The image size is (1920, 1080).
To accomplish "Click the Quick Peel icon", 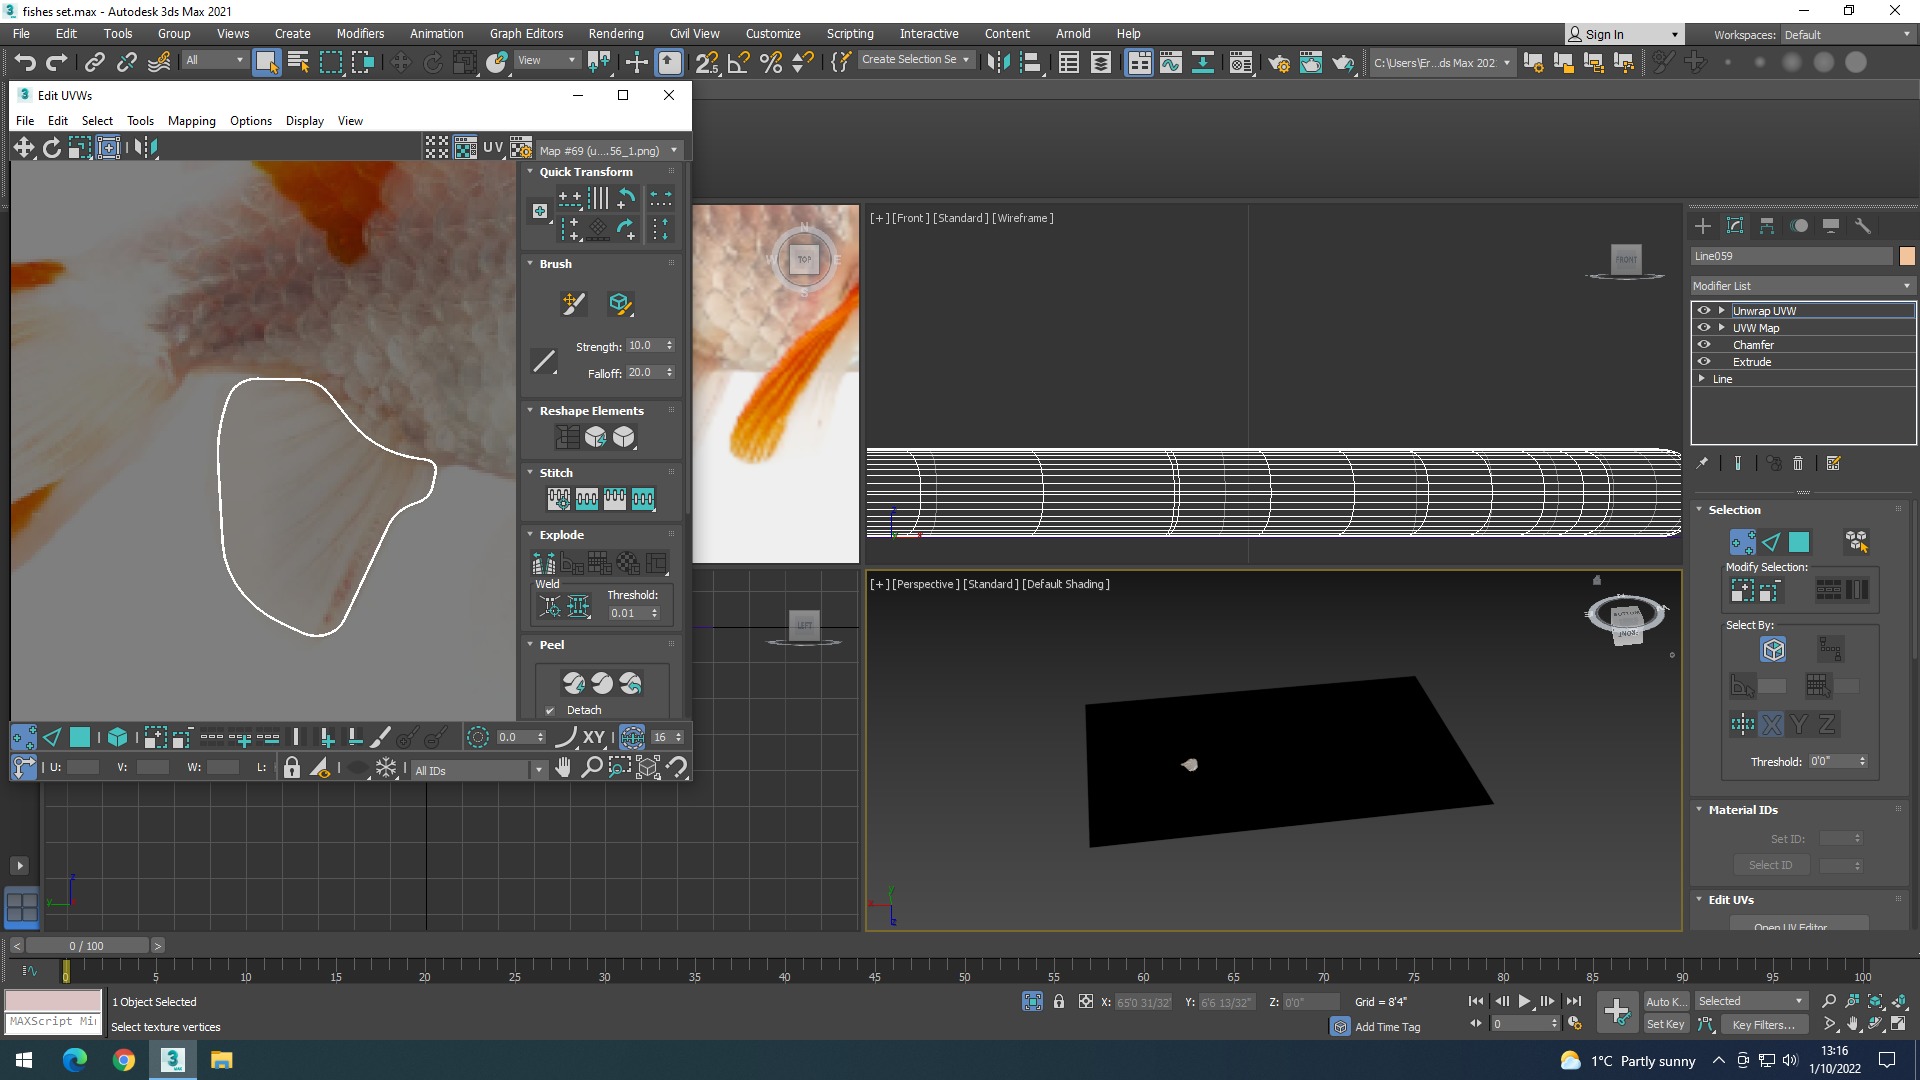I will [x=574, y=683].
